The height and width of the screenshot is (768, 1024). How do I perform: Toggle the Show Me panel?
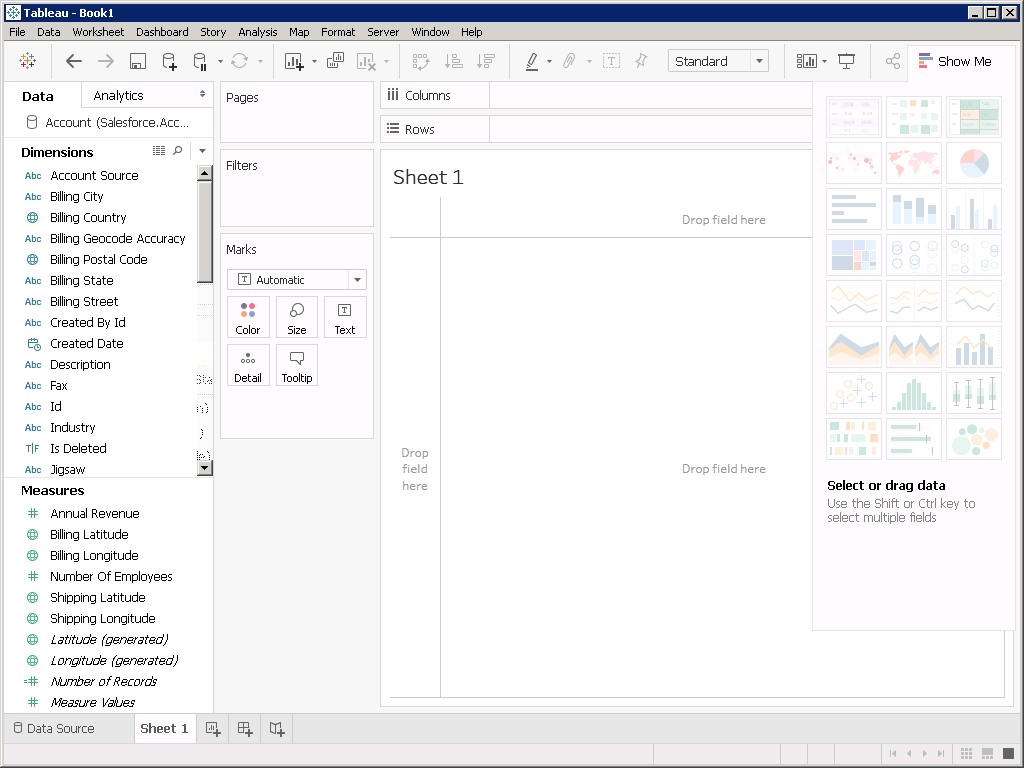coord(955,61)
